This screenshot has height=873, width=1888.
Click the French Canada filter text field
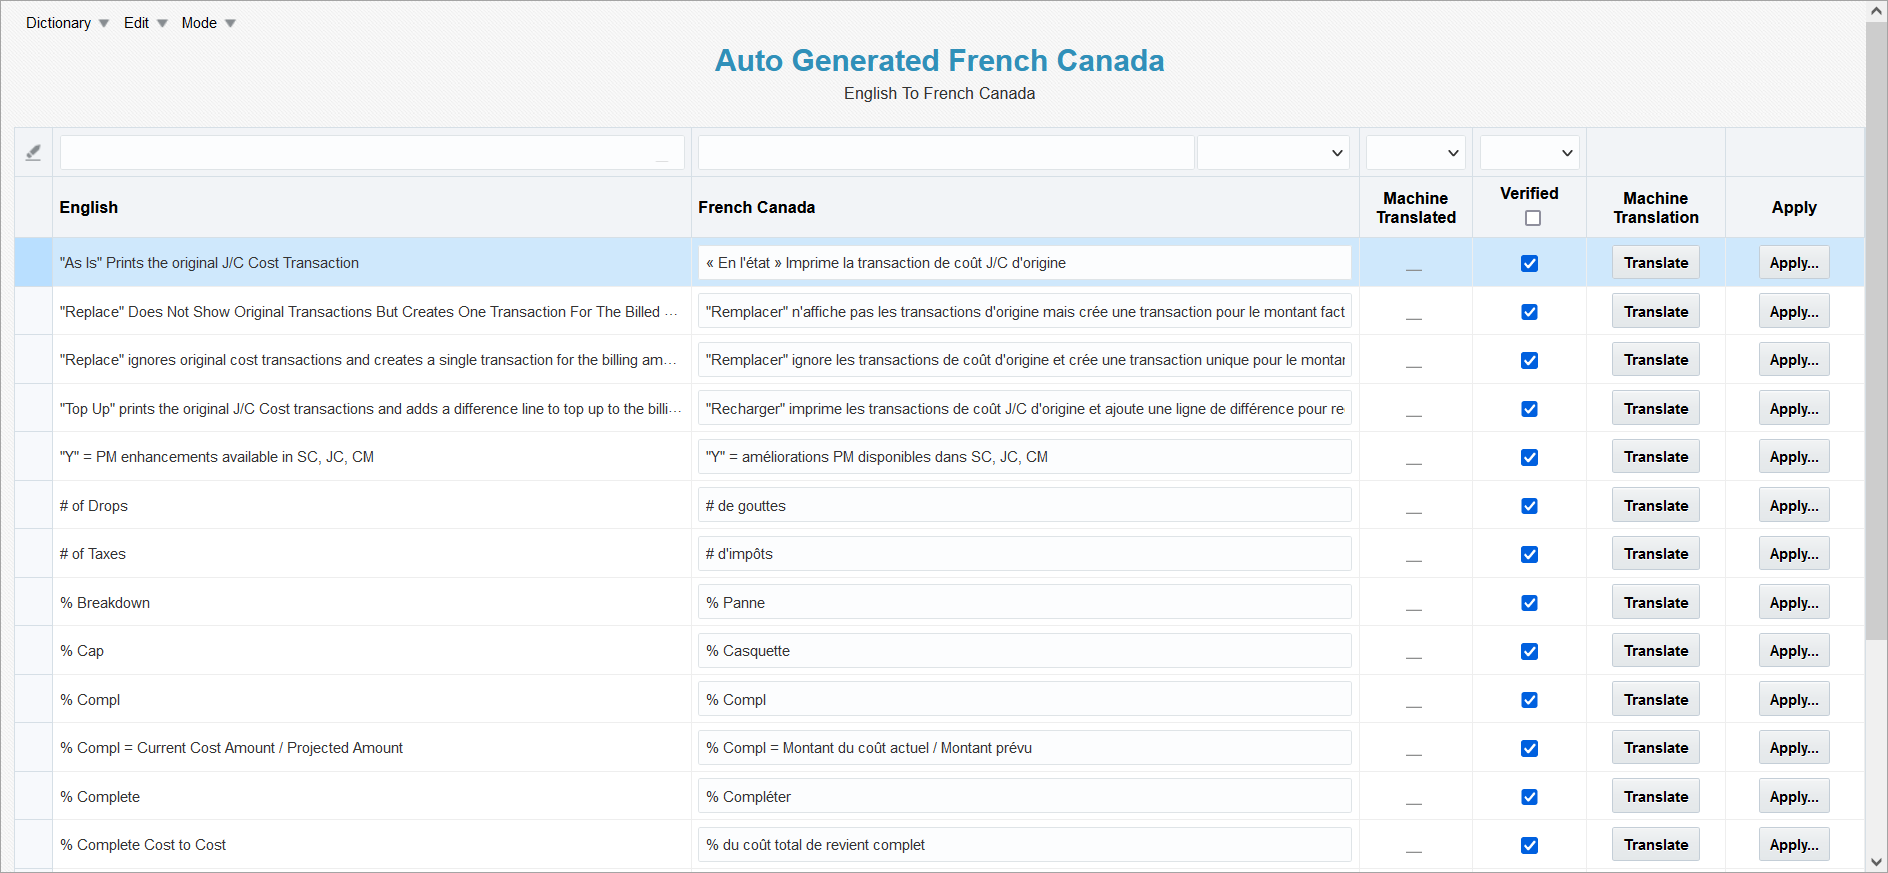[945, 153]
